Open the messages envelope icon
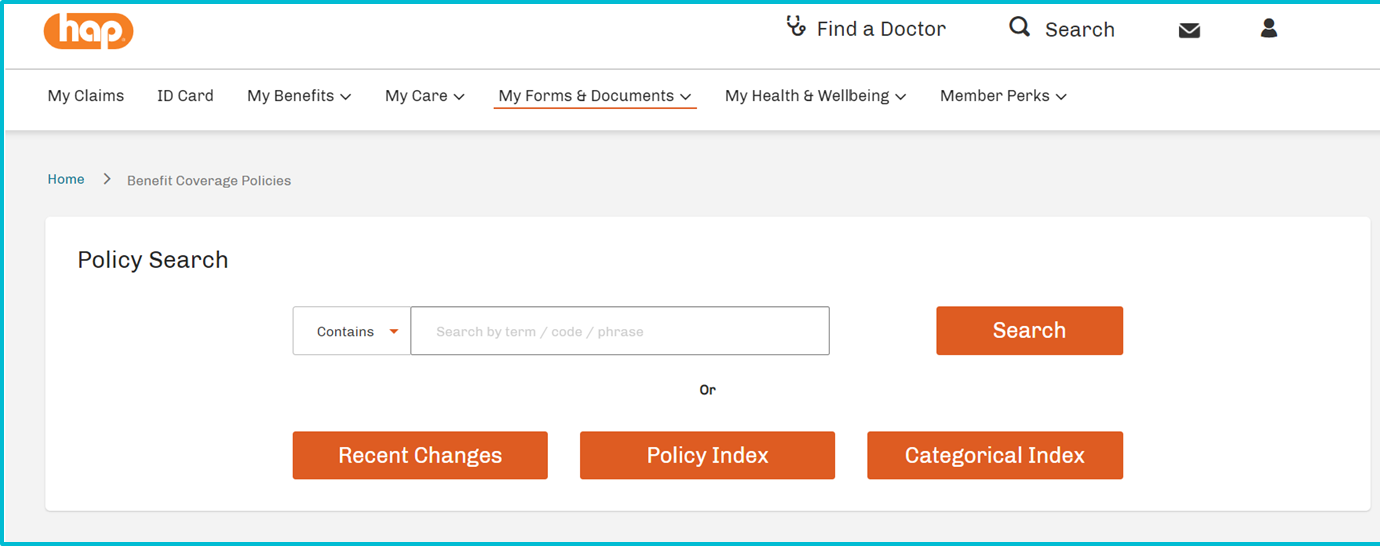1380x547 pixels. coord(1189,30)
